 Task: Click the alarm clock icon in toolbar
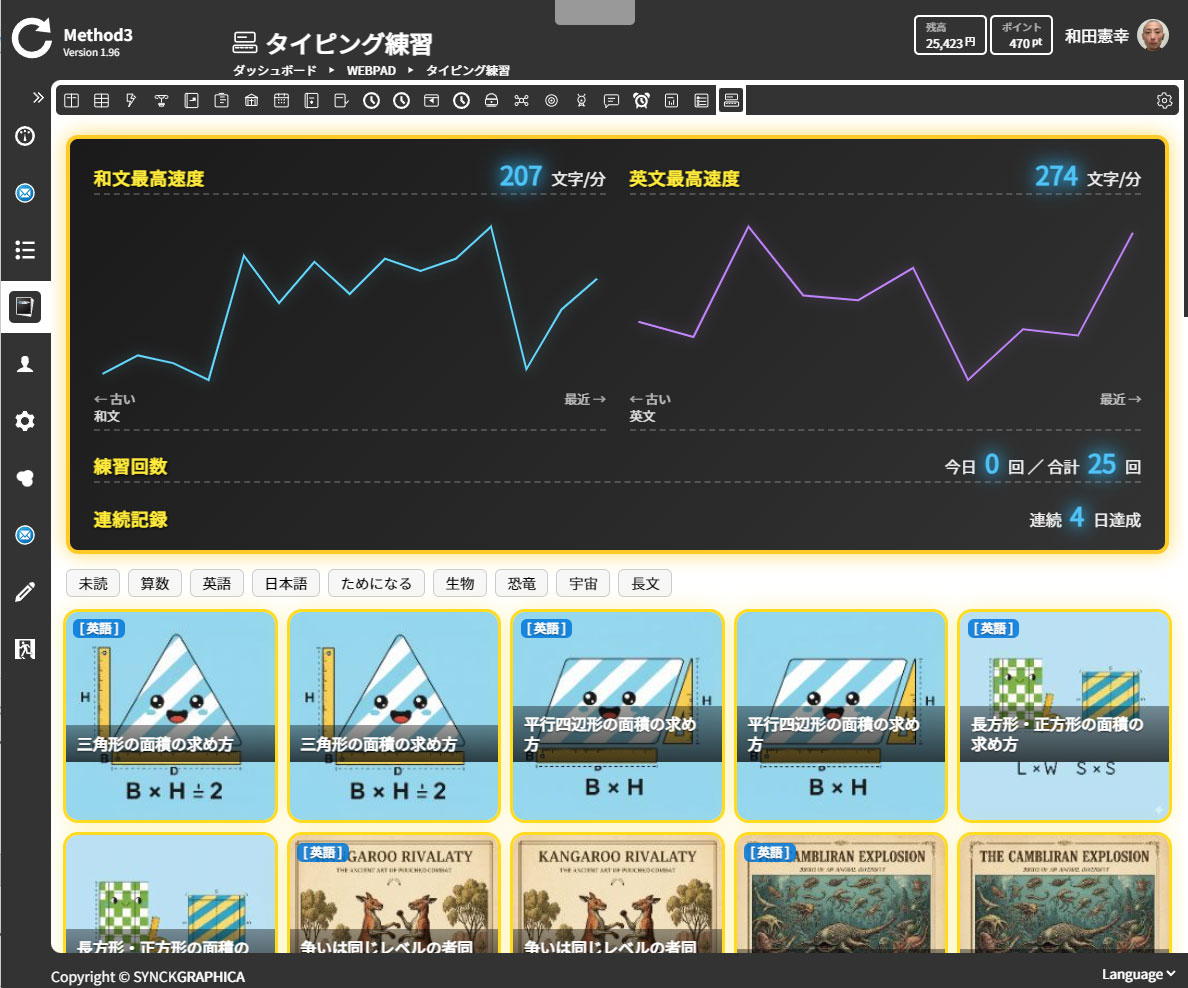click(641, 100)
